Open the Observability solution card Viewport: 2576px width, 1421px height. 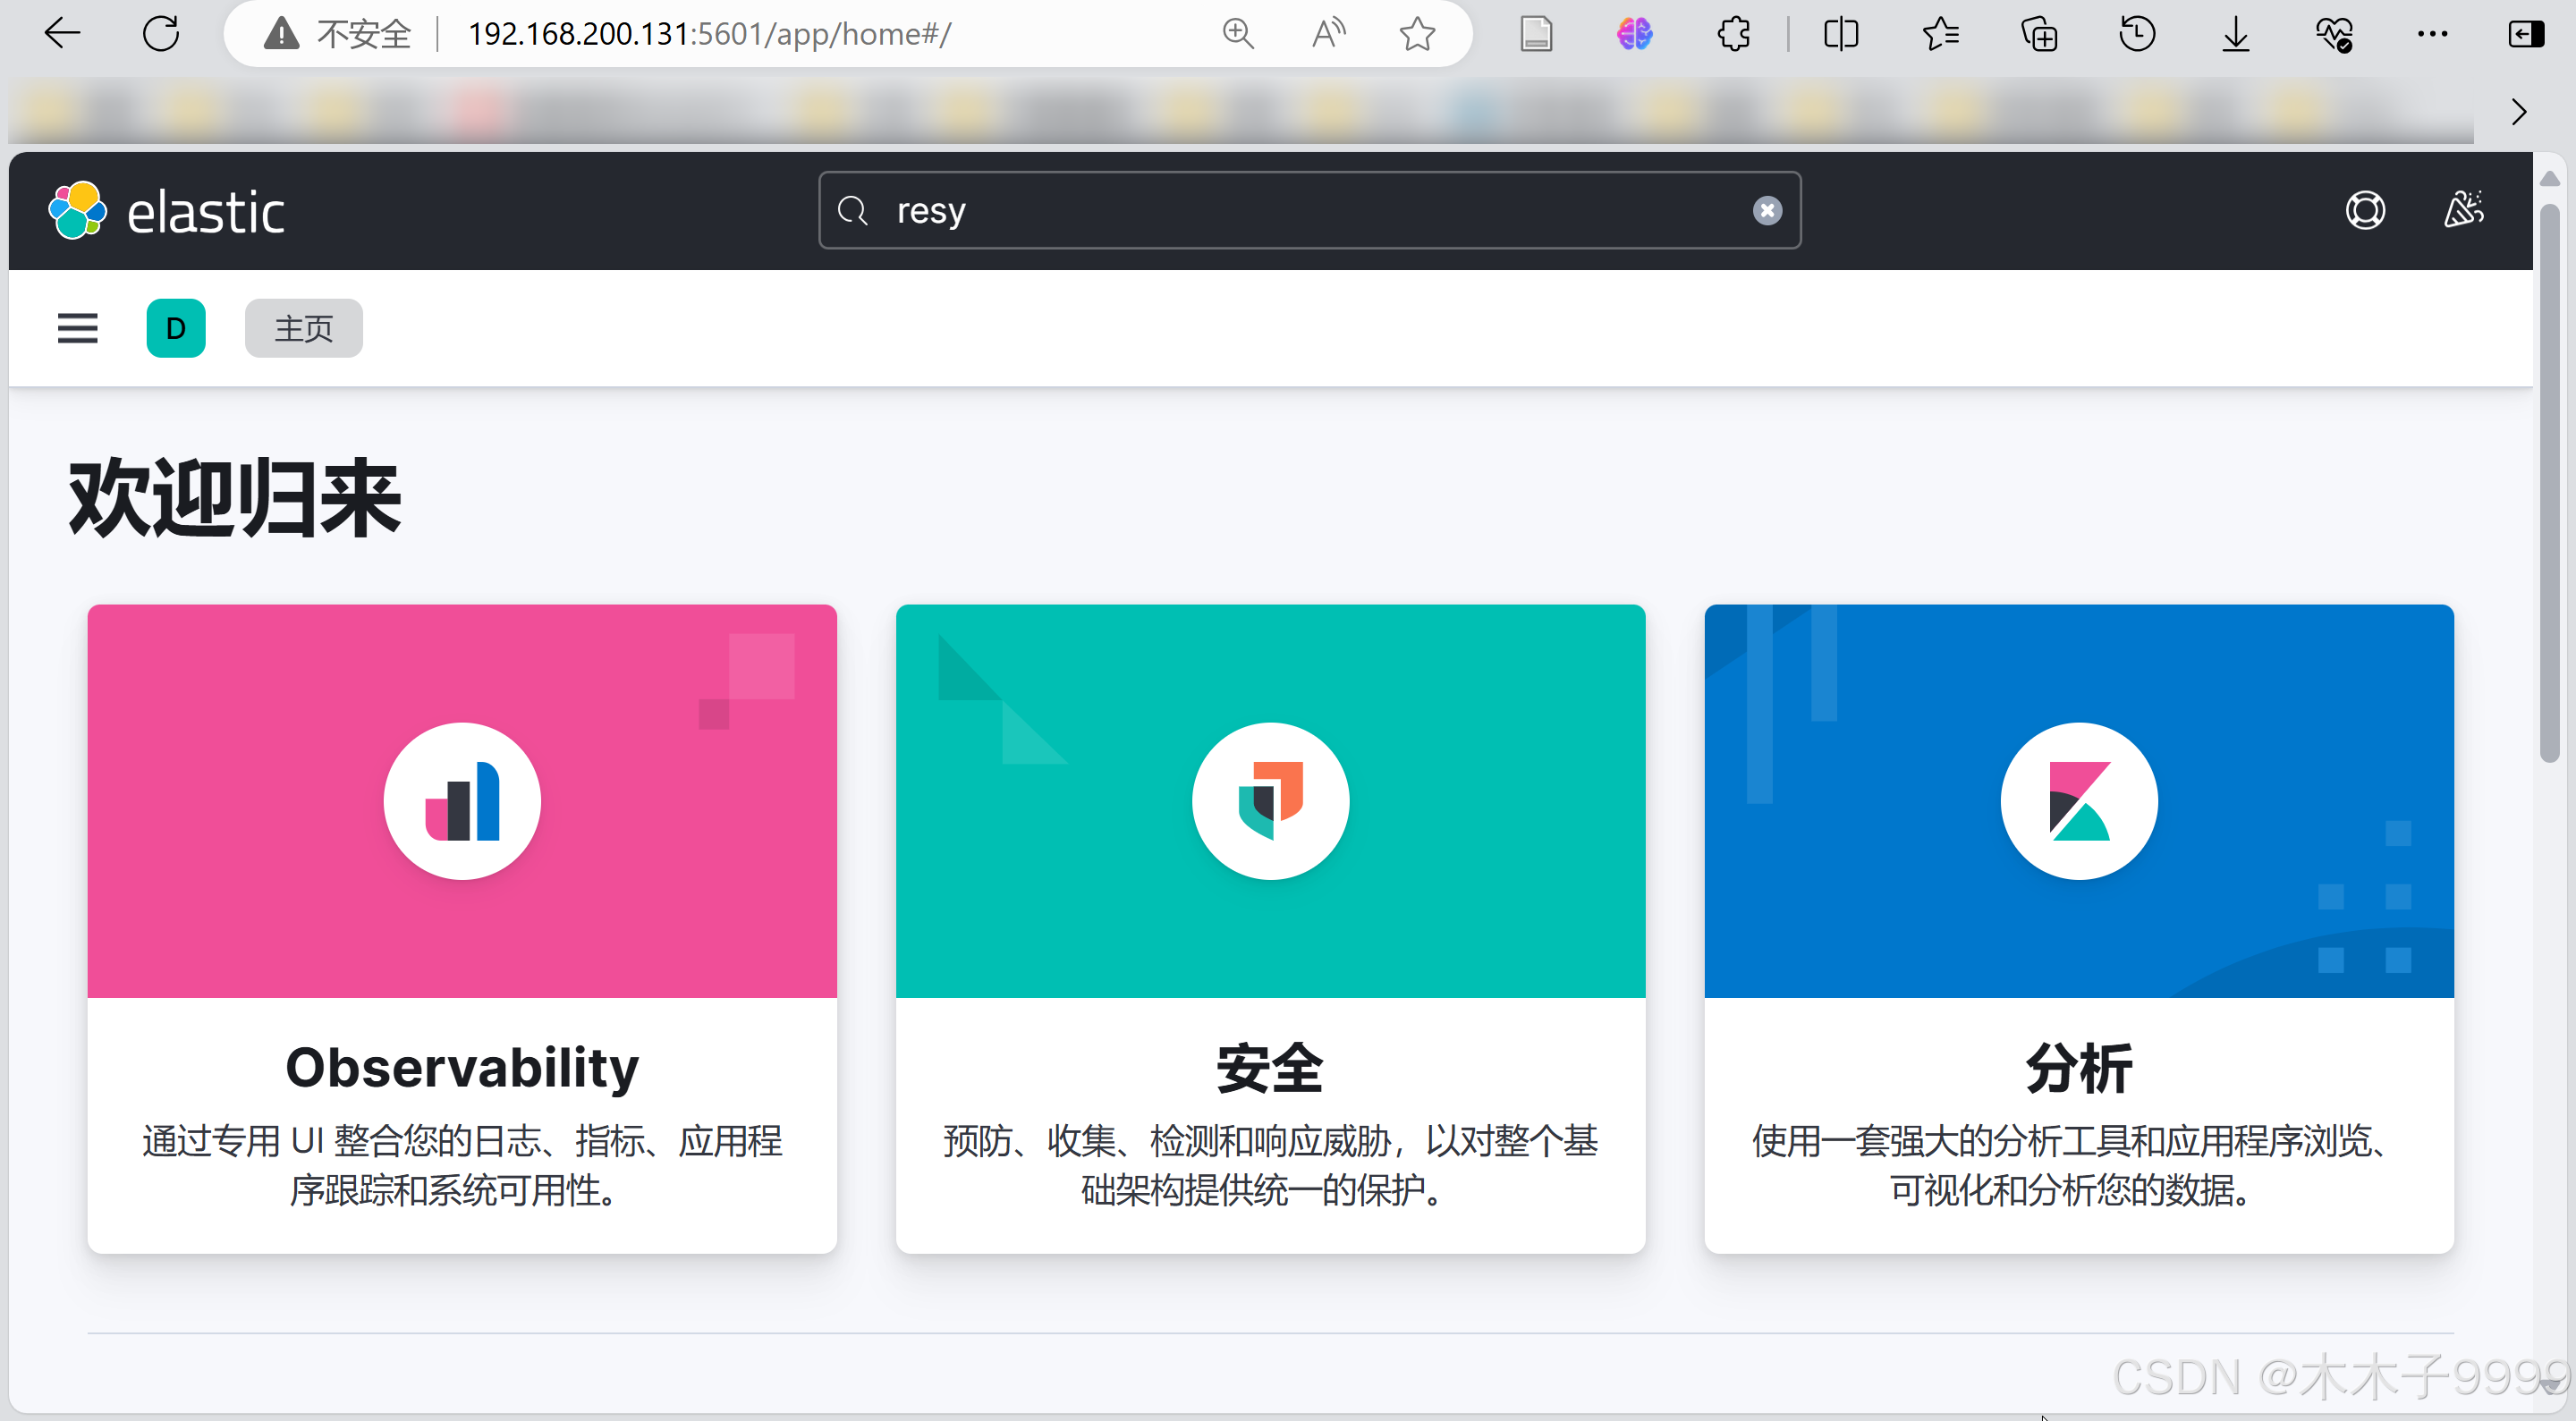pos(462,928)
